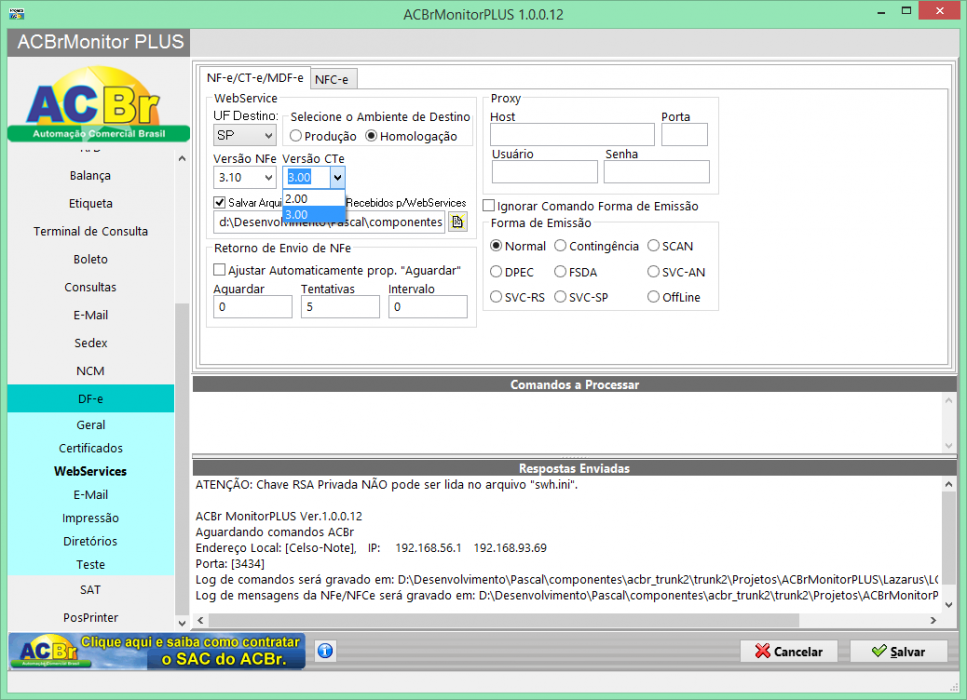Click the Senha field
Viewport: 967px width, 700px height.
click(656, 172)
